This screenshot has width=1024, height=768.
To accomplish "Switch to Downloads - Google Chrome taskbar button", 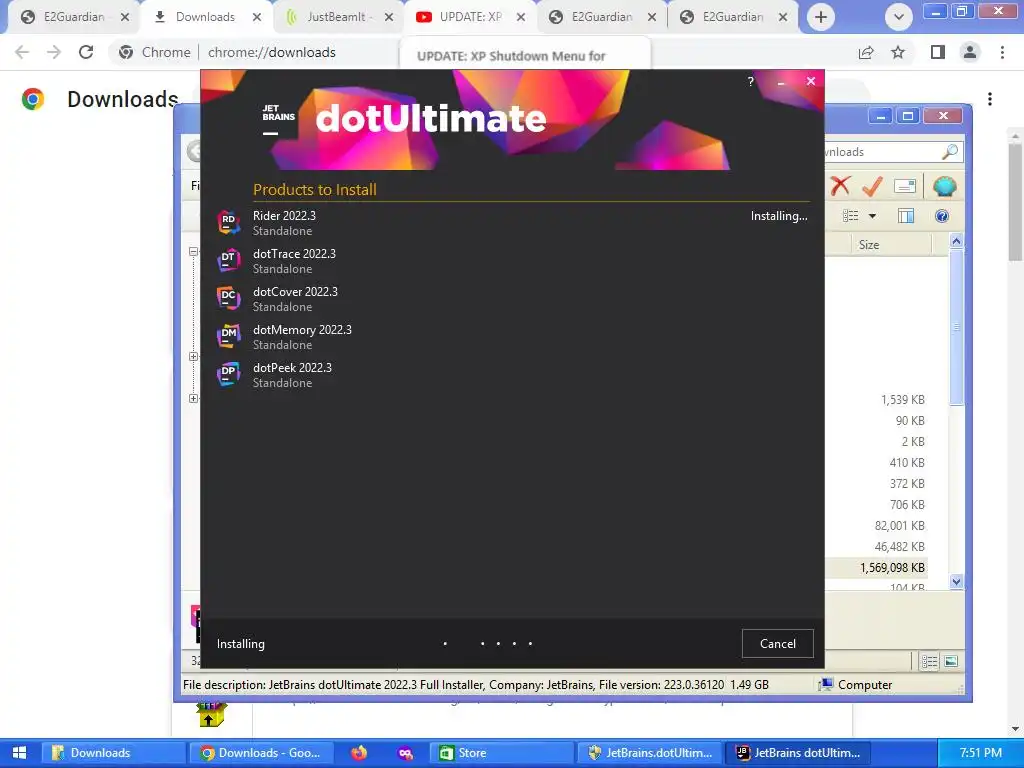I will [x=261, y=753].
